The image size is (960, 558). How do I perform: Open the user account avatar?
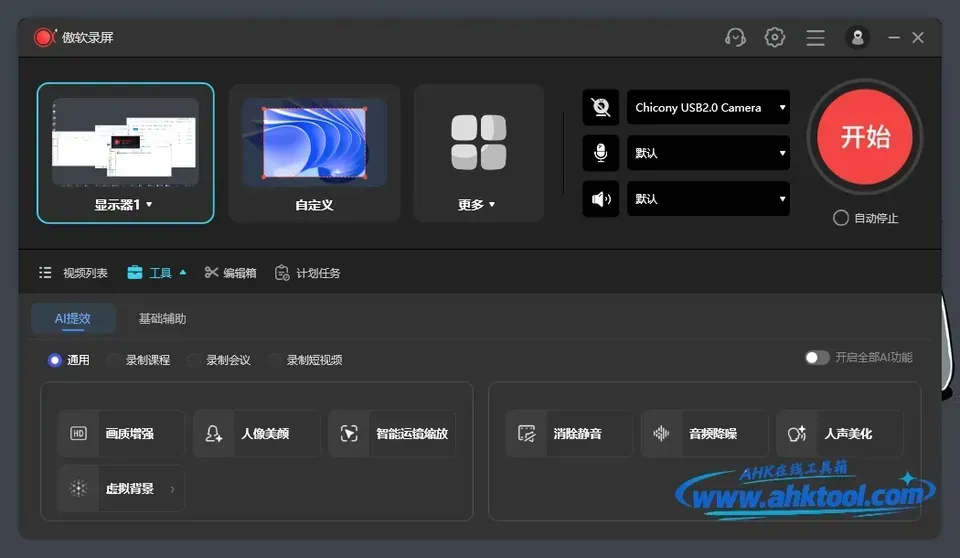coord(857,37)
